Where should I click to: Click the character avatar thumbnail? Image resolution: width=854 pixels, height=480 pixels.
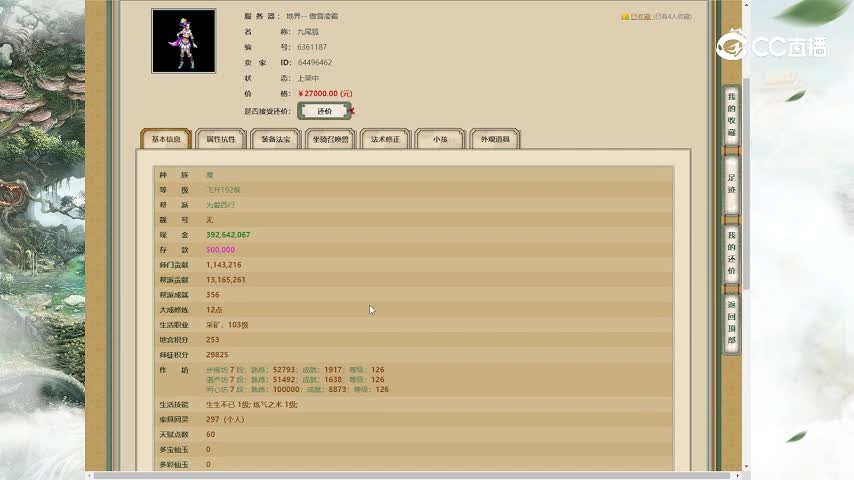[183, 41]
